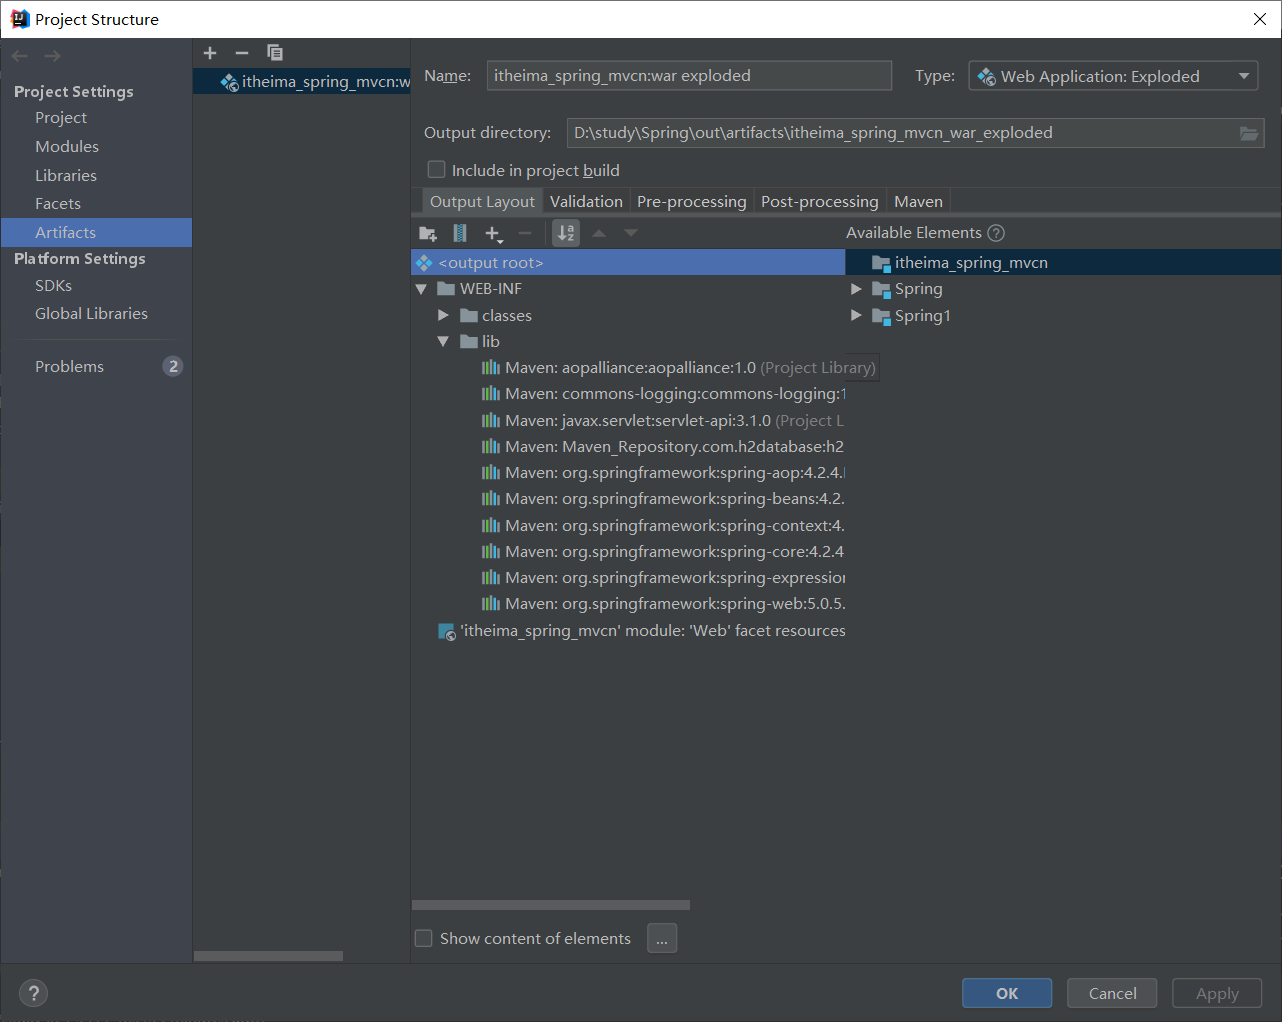Click artifact list horizontal scrollbar
The image size is (1282, 1022).
click(x=268, y=956)
